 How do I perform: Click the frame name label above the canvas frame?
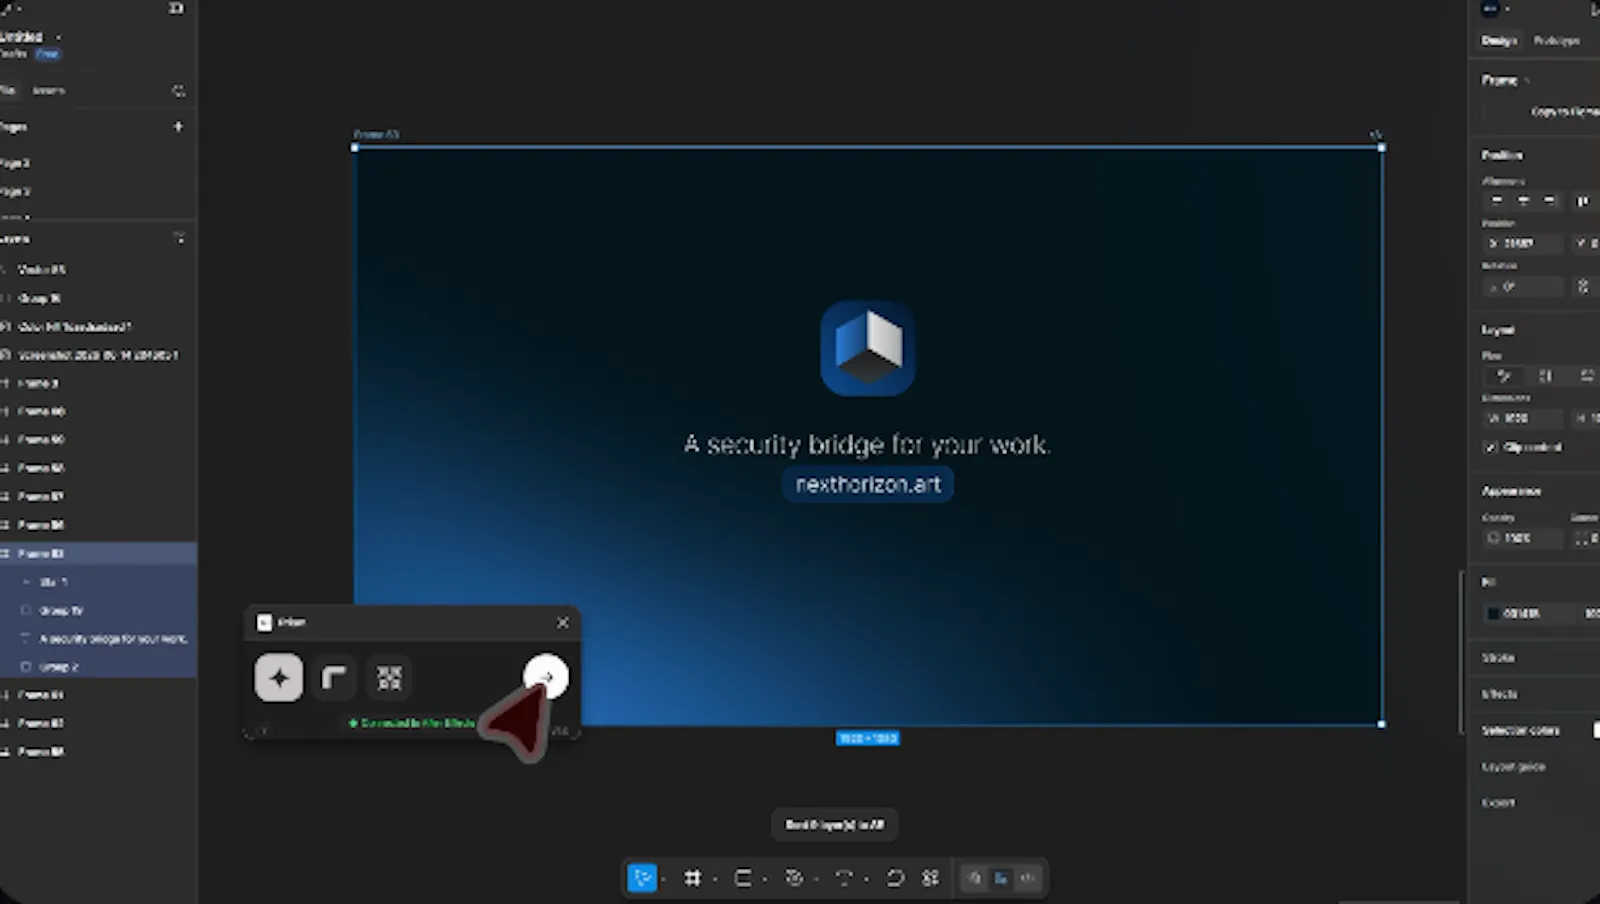[x=376, y=134]
